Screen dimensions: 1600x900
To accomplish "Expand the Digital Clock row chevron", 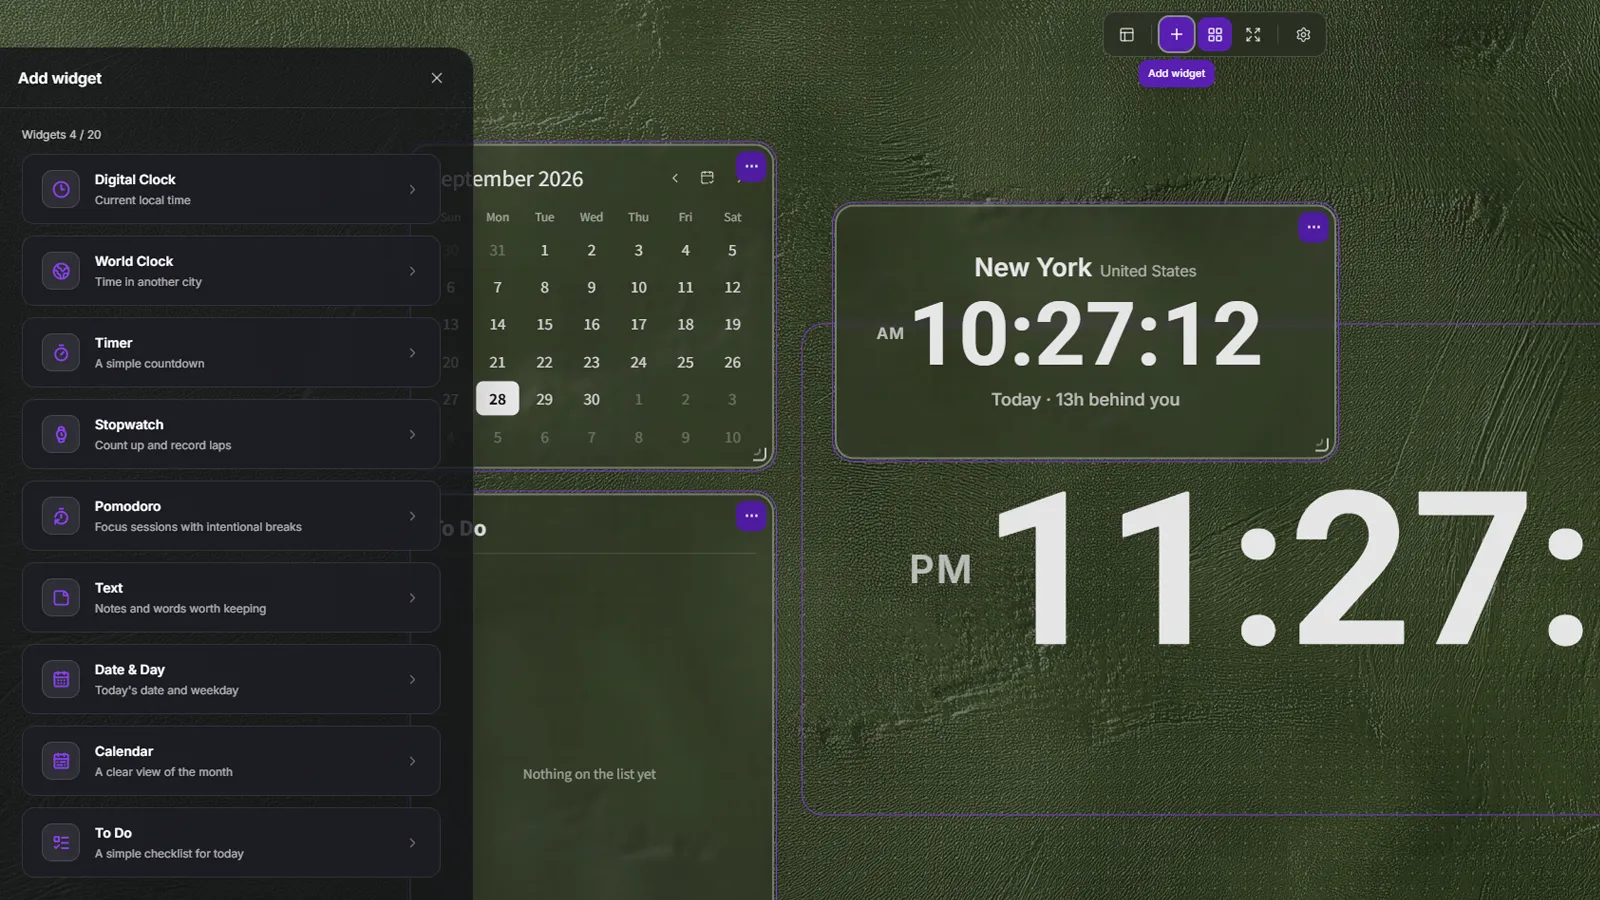I will click(x=412, y=189).
